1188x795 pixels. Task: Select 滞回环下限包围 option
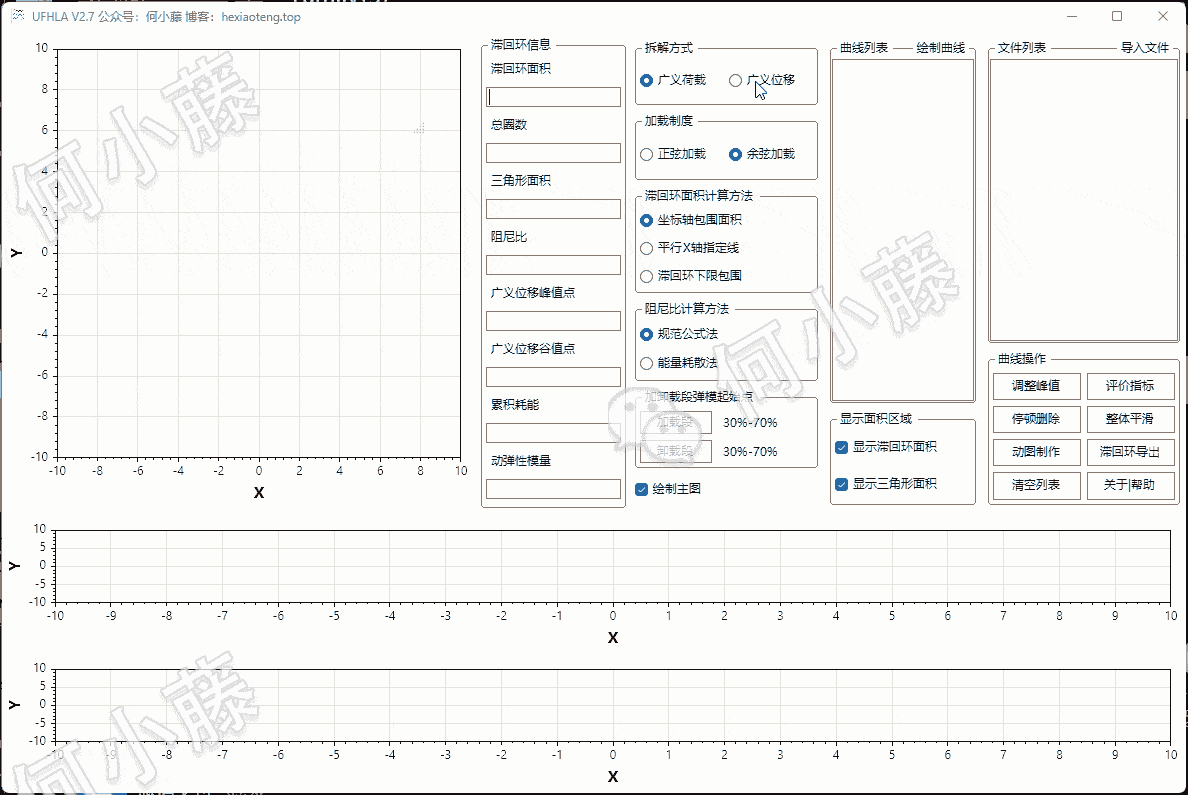646,276
